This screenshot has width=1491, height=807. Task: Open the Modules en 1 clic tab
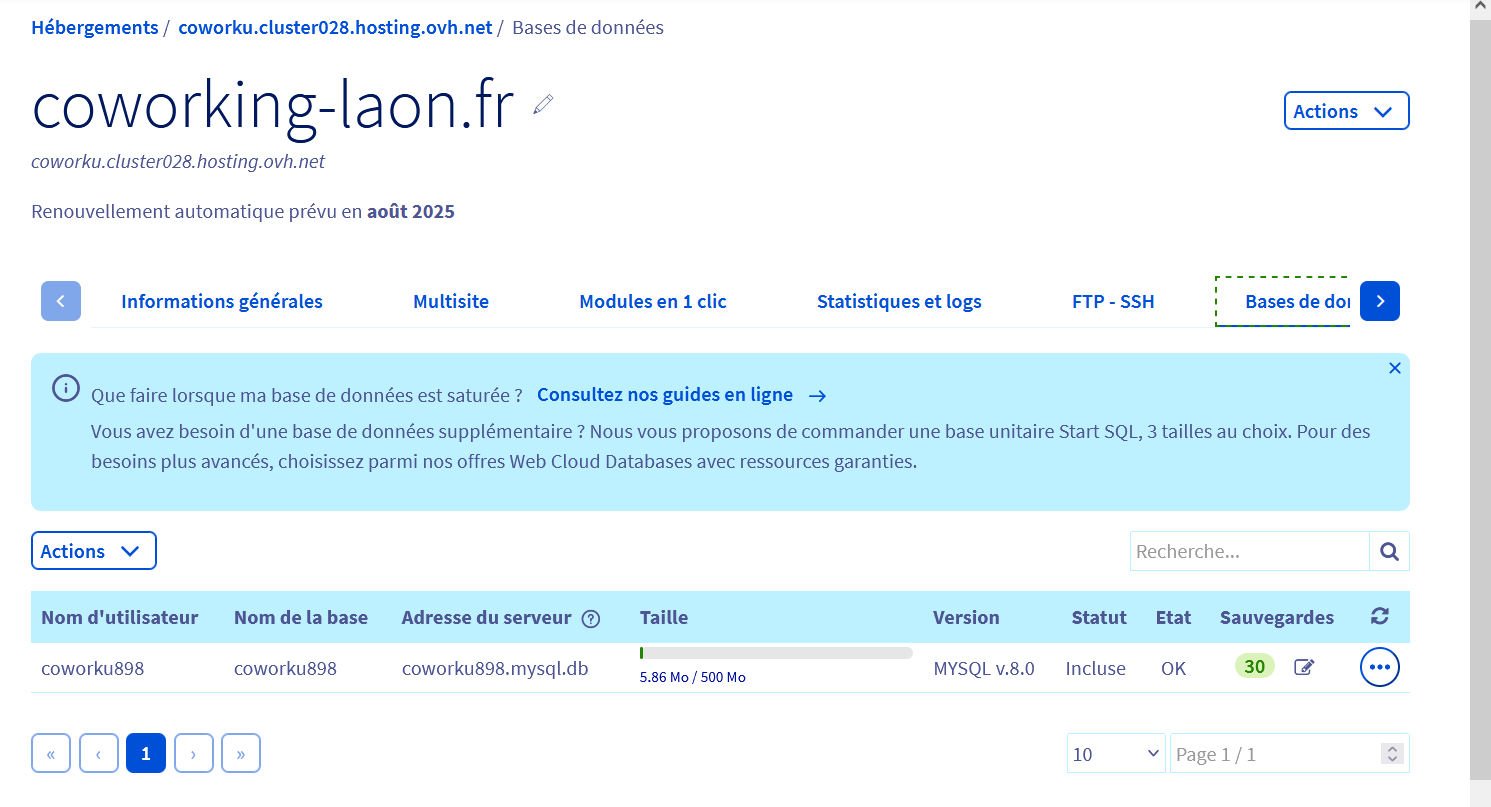coord(653,301)
